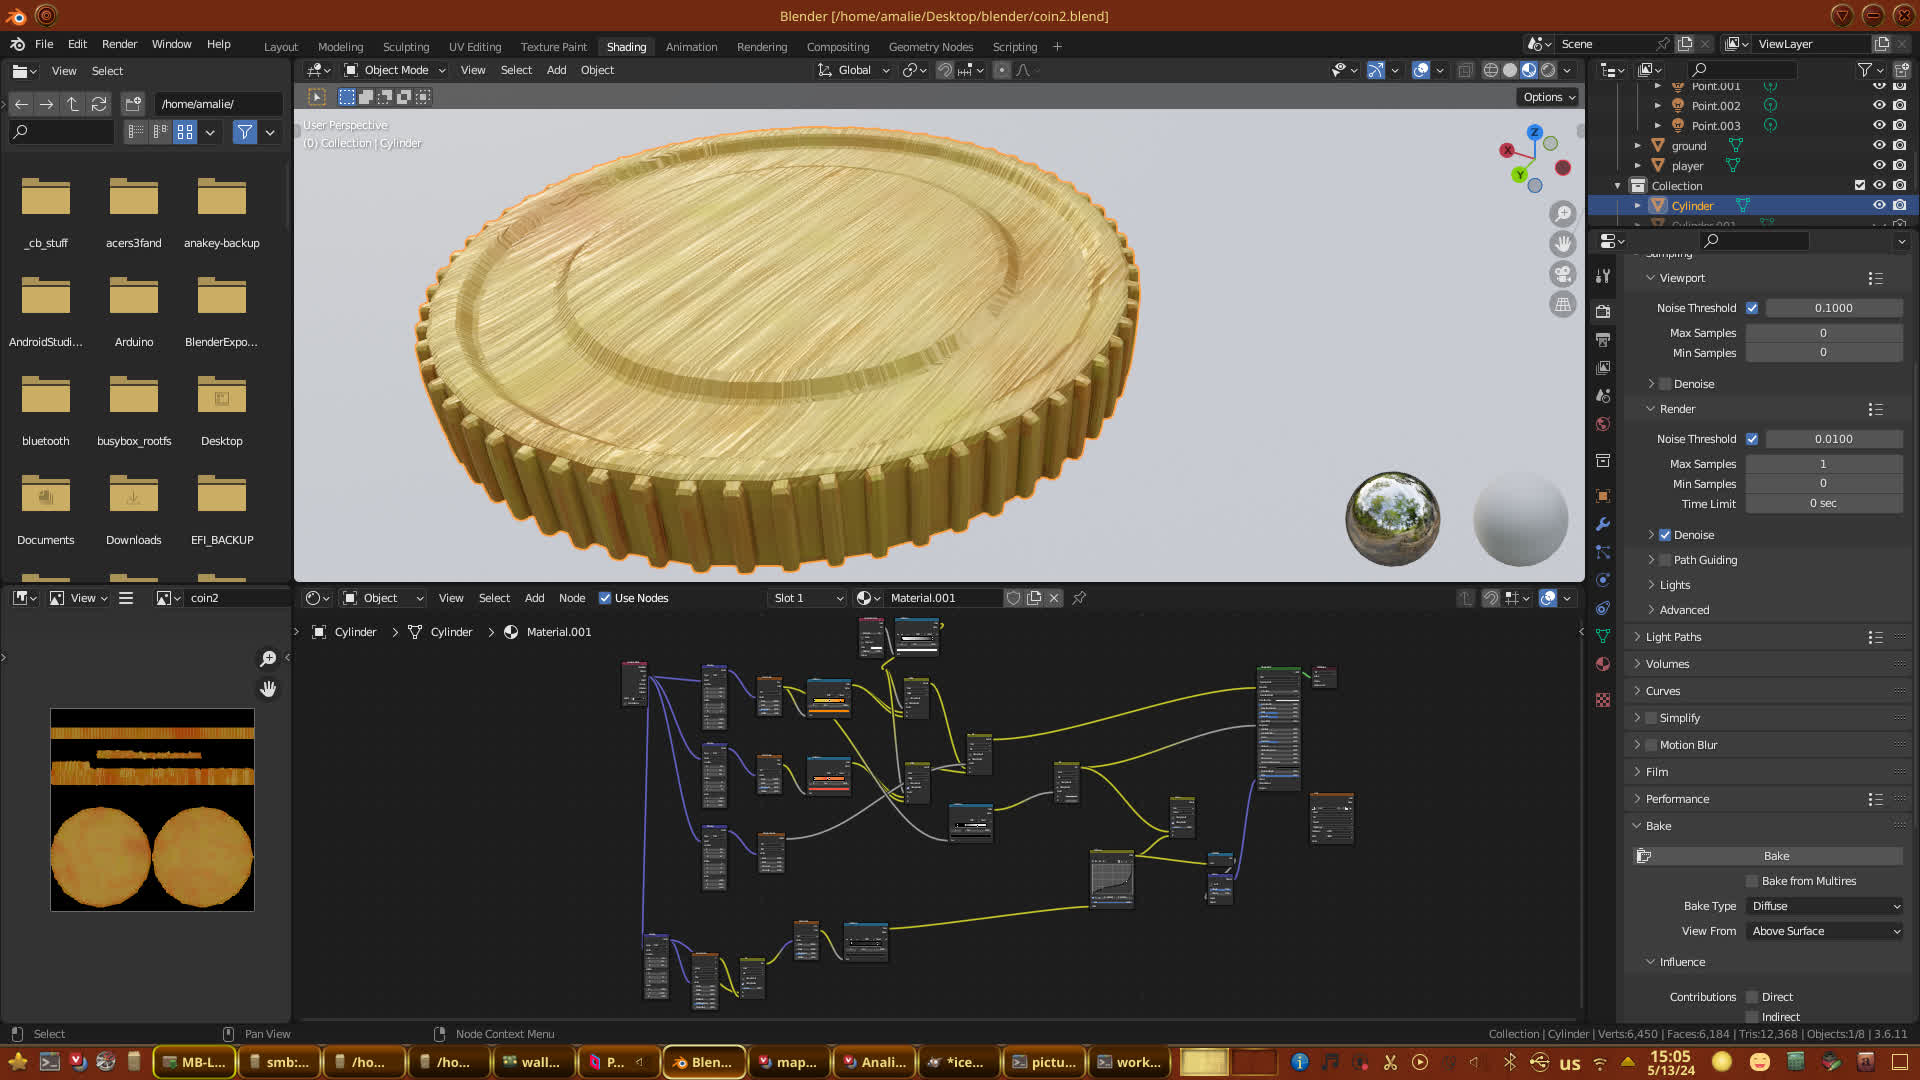Adjust the render Noise Threshold 0.0100 field
Image resolution: width=1920 pixels, height=1080 pixels.
point(1833,439)
